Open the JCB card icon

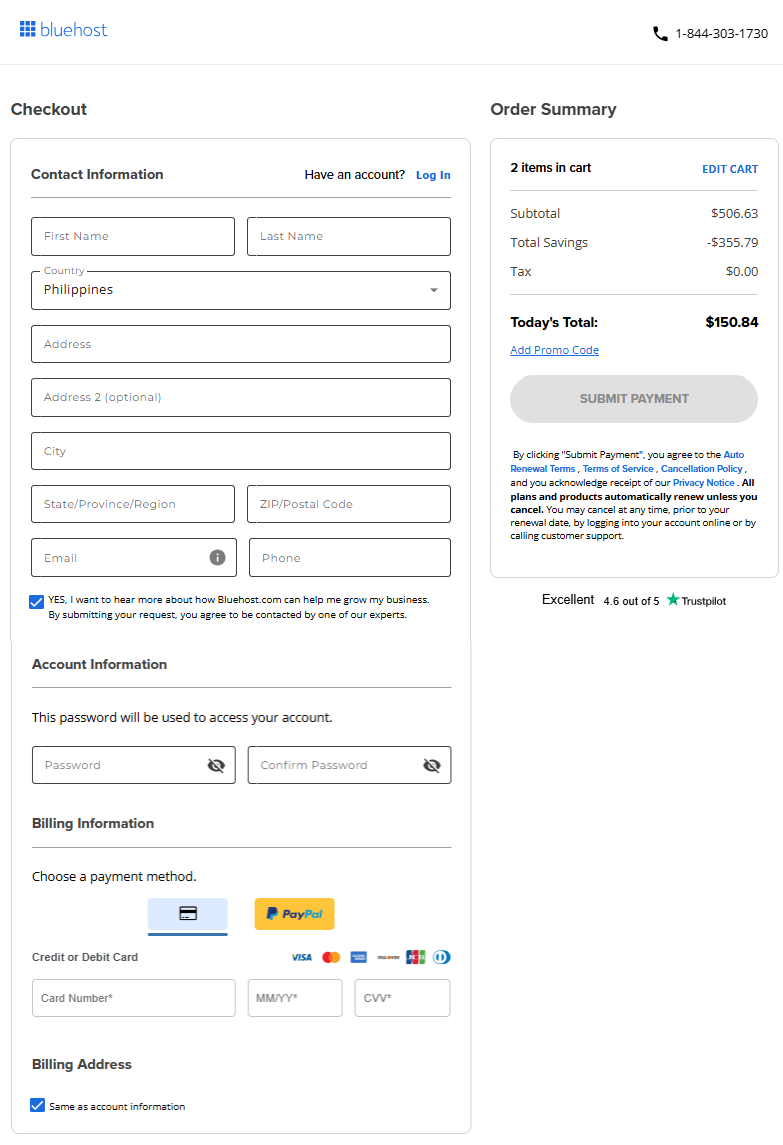pyautogui.click(x=415, y=957)
